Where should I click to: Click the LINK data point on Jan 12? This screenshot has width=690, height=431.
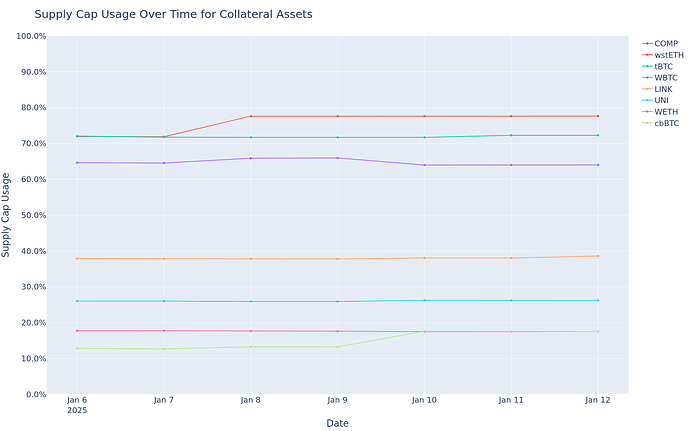(x=598, y=256)
